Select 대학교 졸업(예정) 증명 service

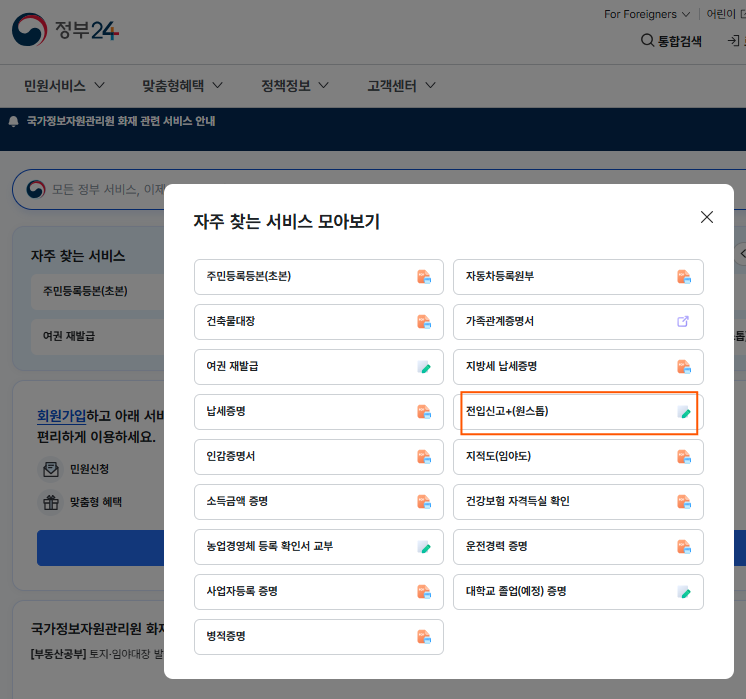point(578,591)
